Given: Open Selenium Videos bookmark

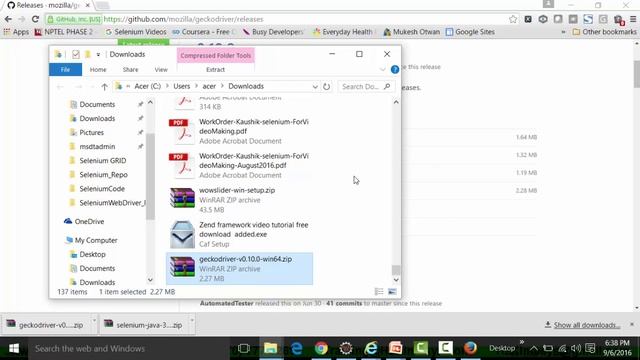Looking at the screenshot, I should click(136, 32).
